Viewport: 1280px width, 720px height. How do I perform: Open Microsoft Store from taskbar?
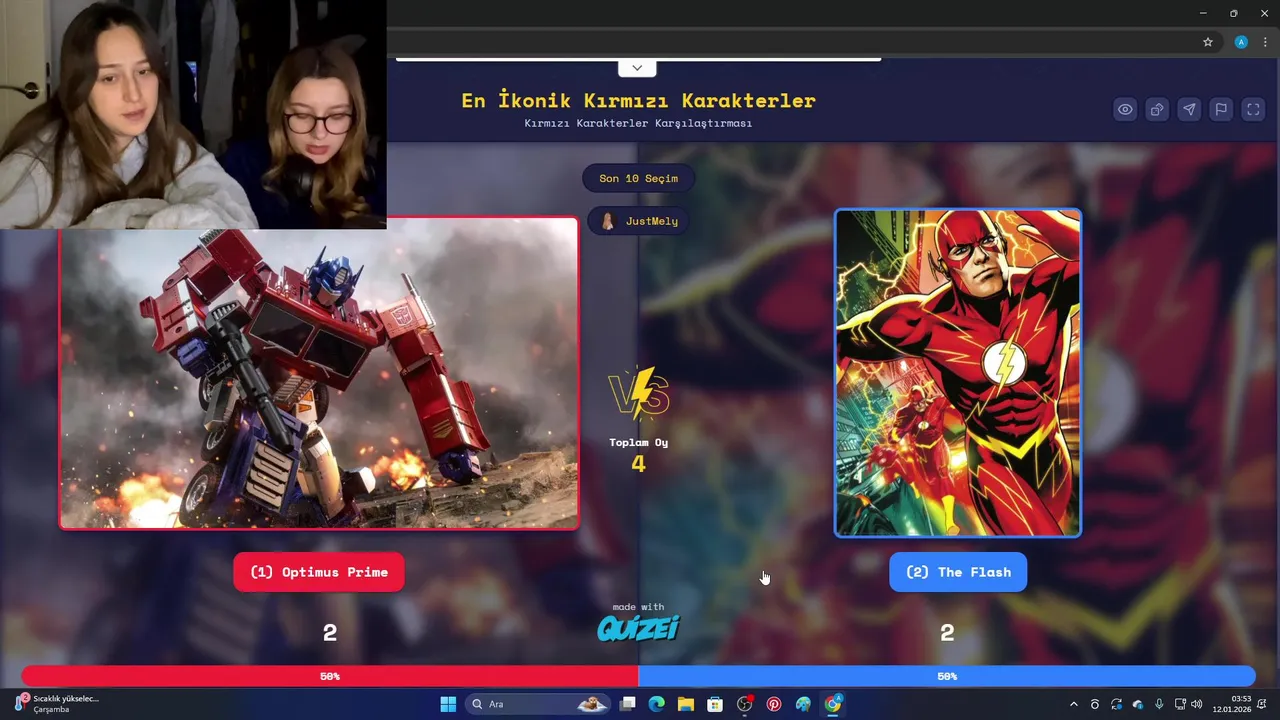click(715, 704)
